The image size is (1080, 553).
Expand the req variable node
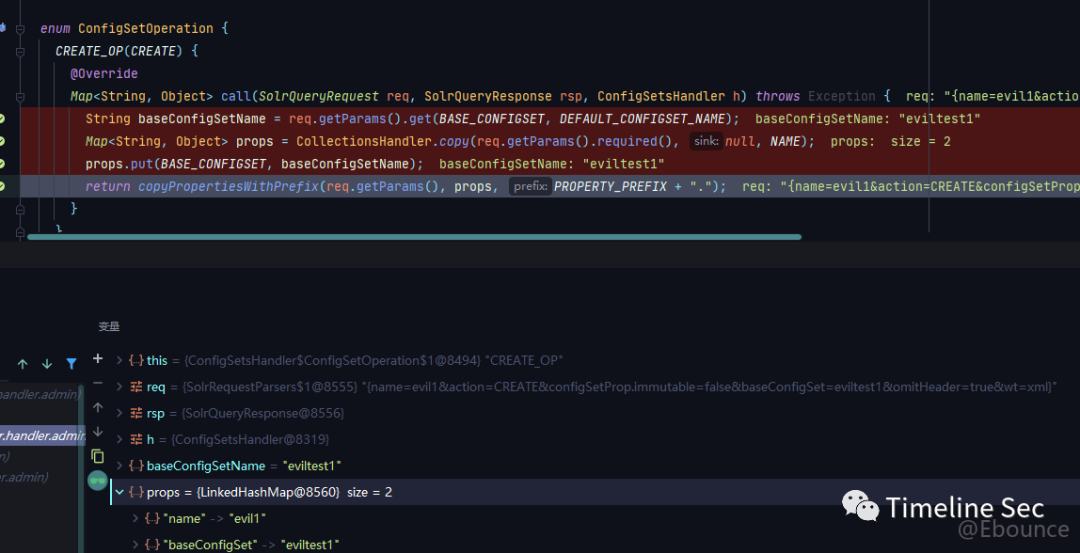click(120, 387)
